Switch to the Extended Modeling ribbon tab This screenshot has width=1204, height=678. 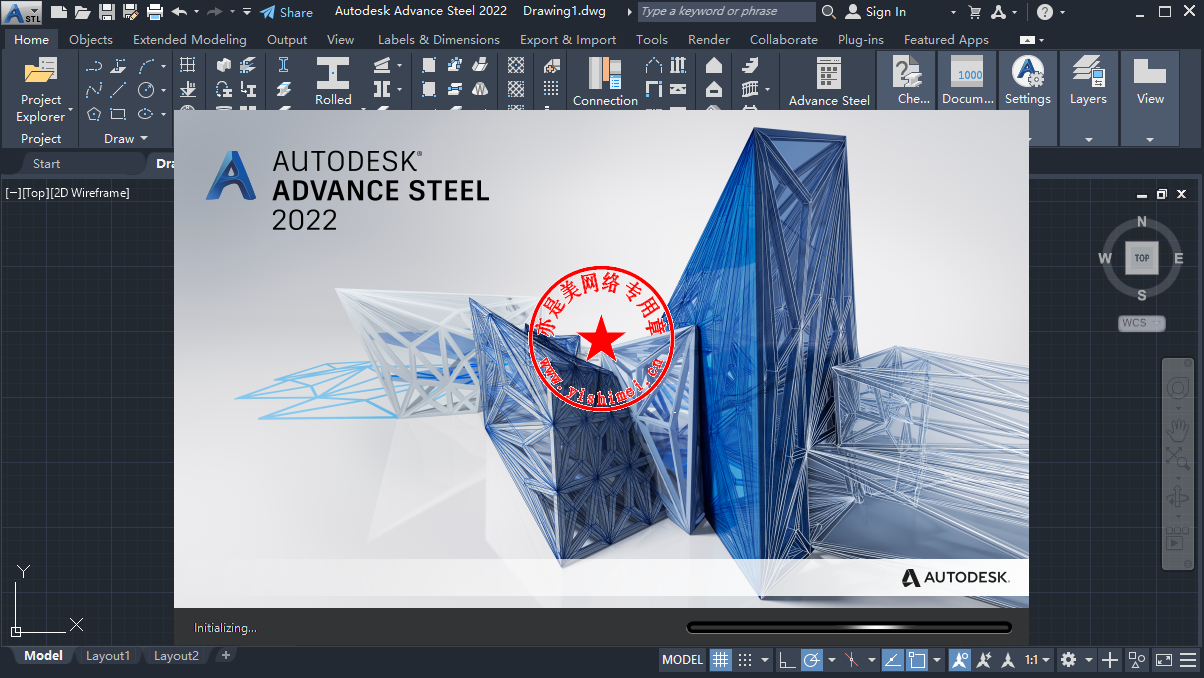tap(190, 40)
